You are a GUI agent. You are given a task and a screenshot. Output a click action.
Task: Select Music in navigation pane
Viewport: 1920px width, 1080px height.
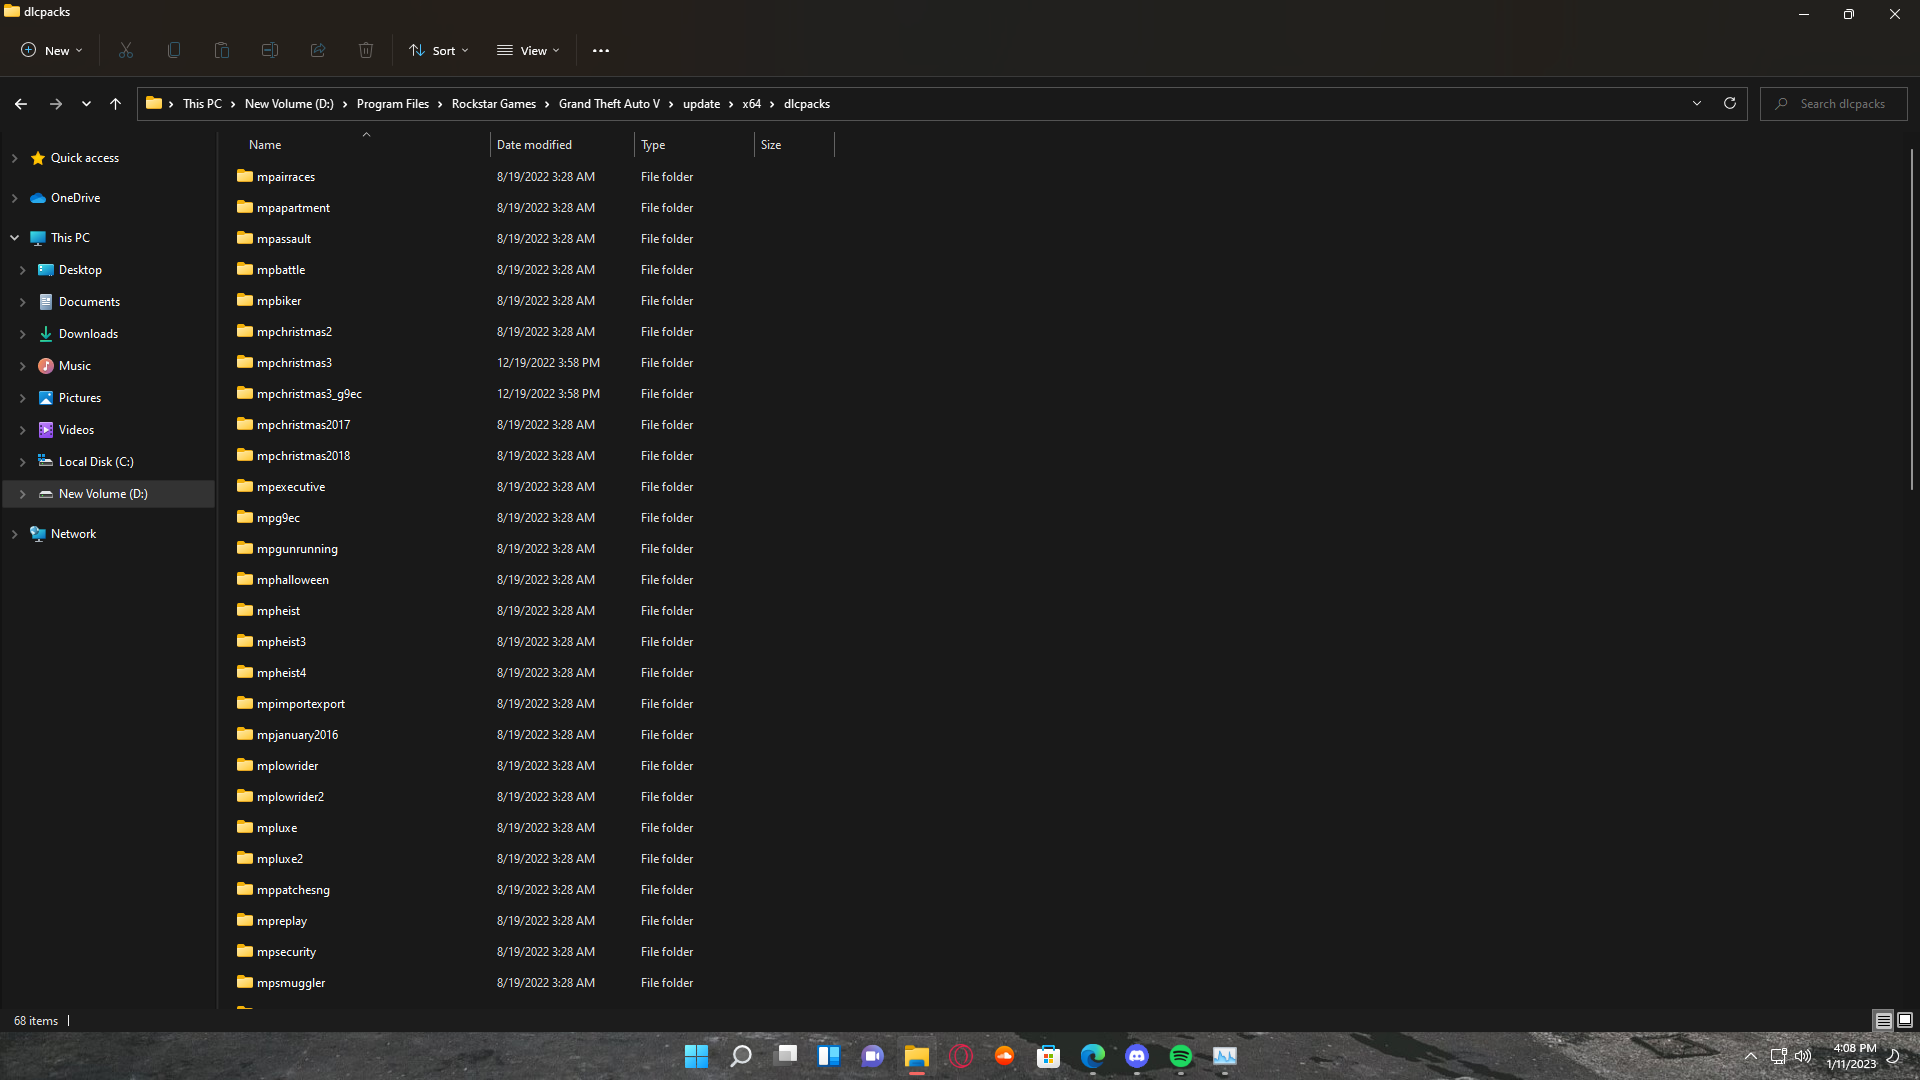(x=75, y=366)
